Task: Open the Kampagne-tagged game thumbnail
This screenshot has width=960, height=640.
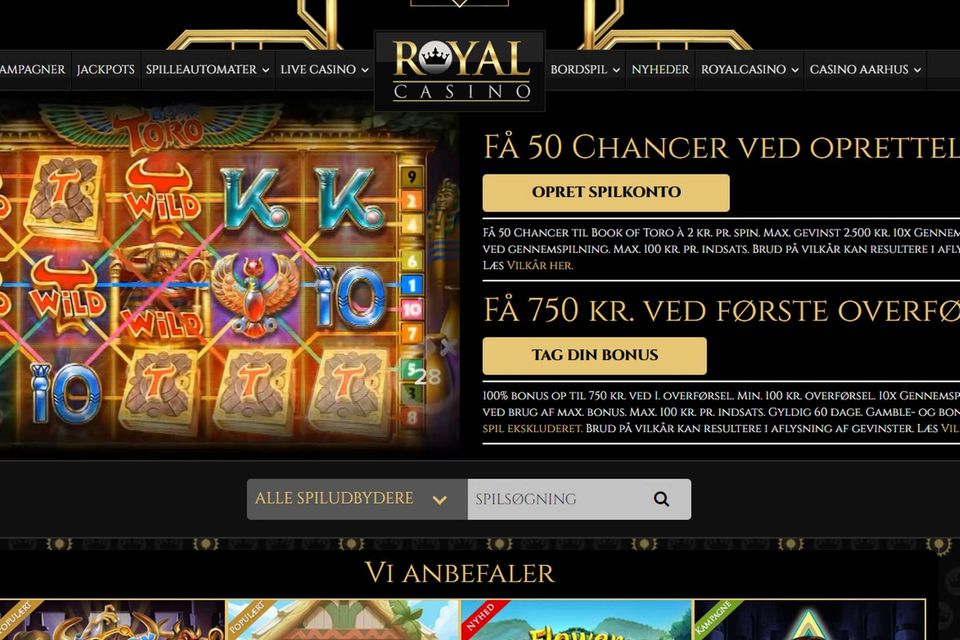Action: coord(809,620)
